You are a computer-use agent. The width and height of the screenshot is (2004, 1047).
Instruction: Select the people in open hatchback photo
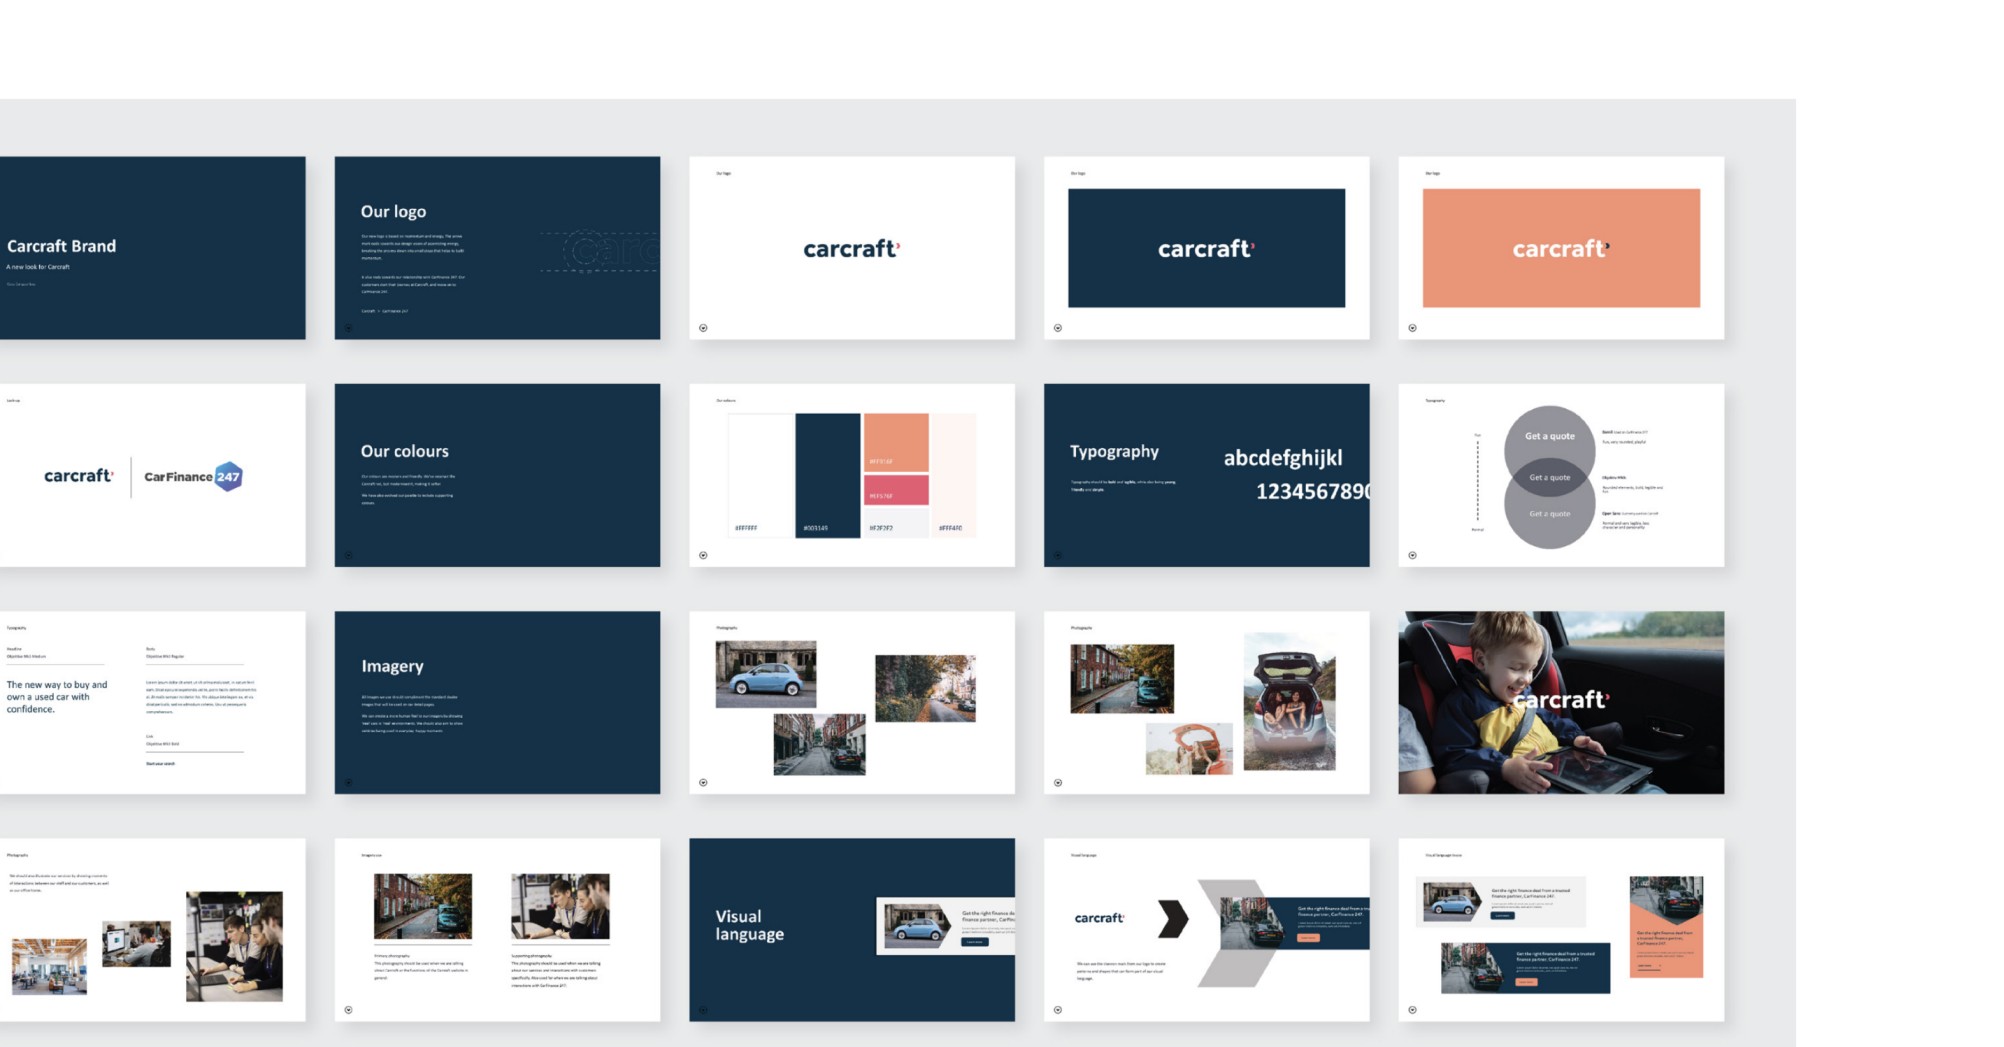1289,701
